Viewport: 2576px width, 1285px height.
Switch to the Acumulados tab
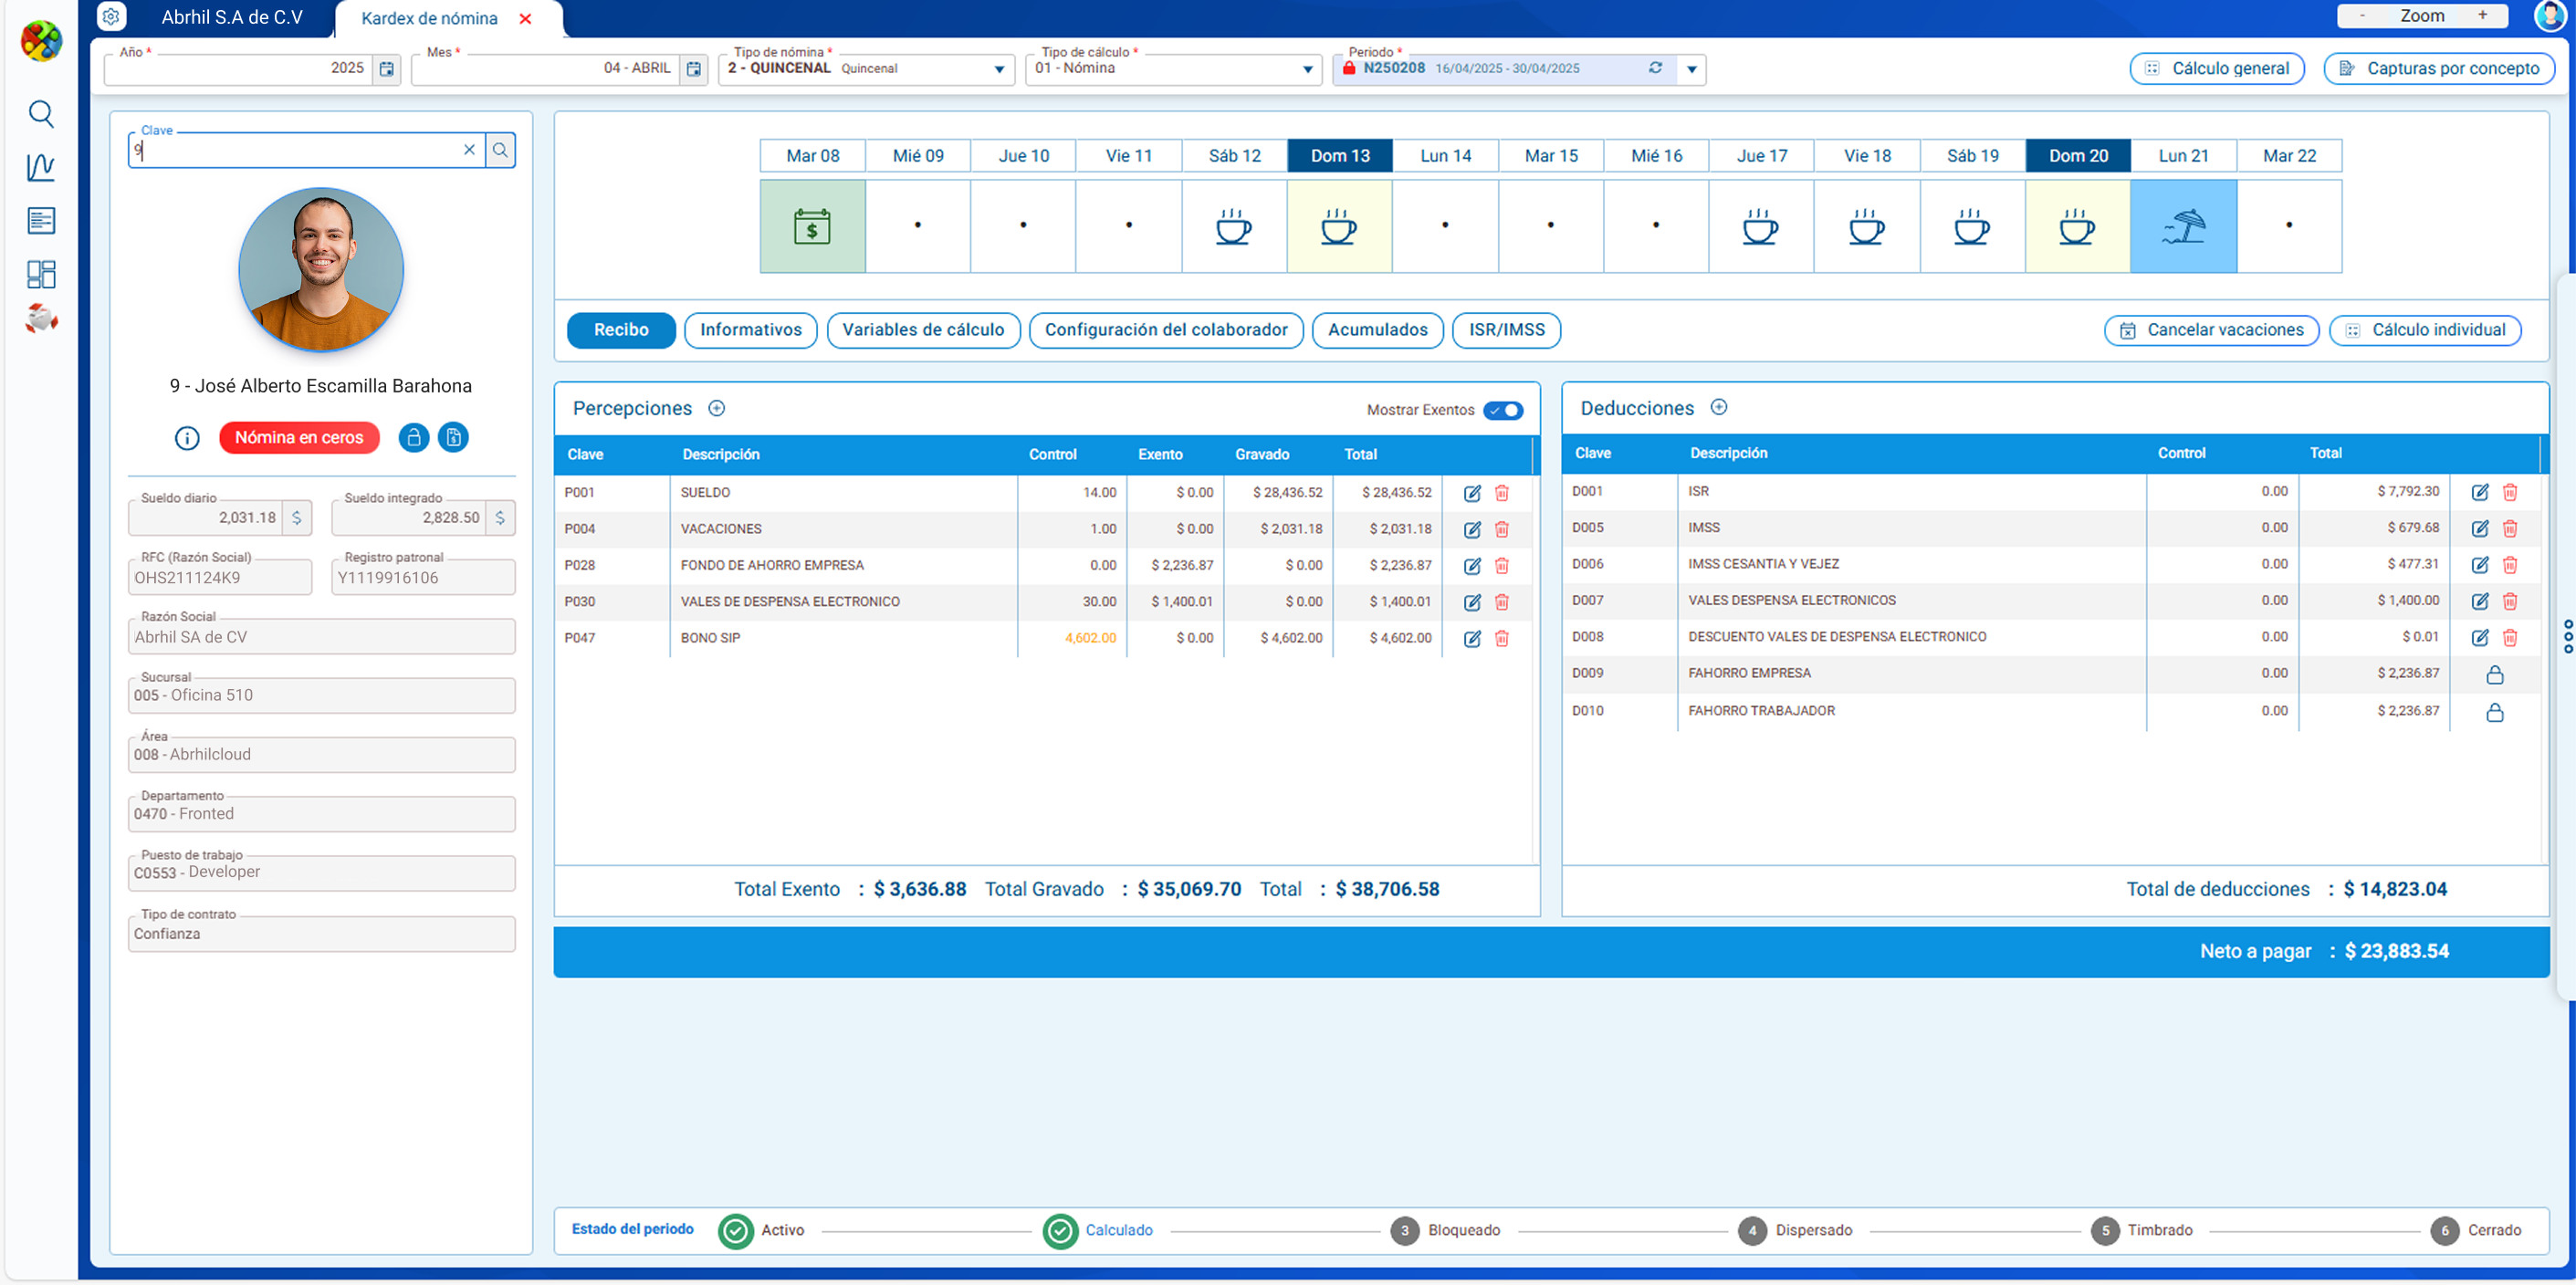coord(1377,330)
